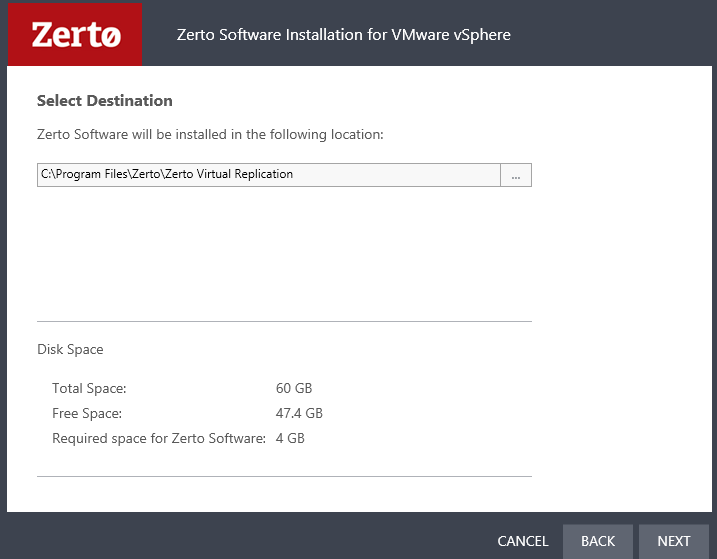This screenshot has width=717, height=559.
Task: Click the Disk Space label
Action: click(x=70, y=349)
